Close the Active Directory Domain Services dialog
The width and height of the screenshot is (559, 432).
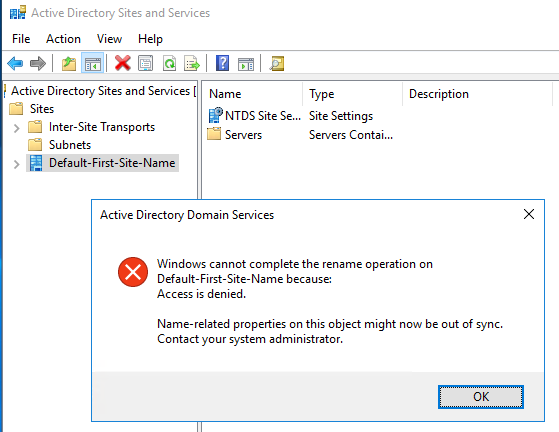529,214
